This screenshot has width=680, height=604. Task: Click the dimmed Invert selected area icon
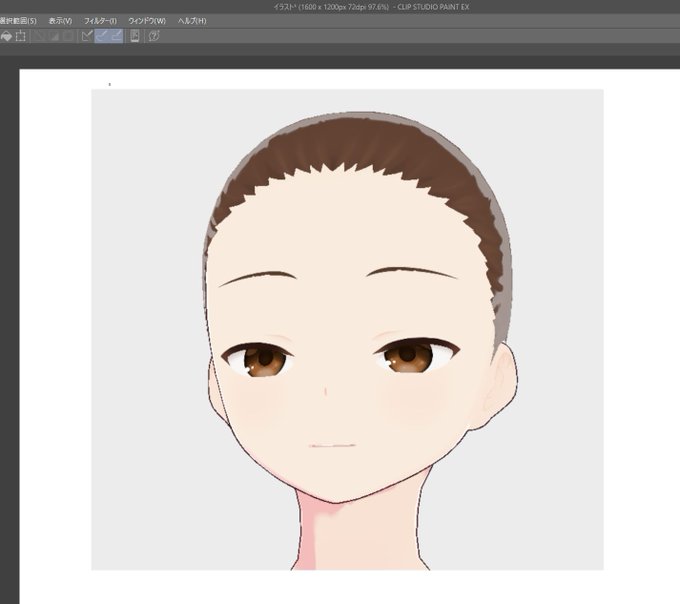click(x=54, y=36)
